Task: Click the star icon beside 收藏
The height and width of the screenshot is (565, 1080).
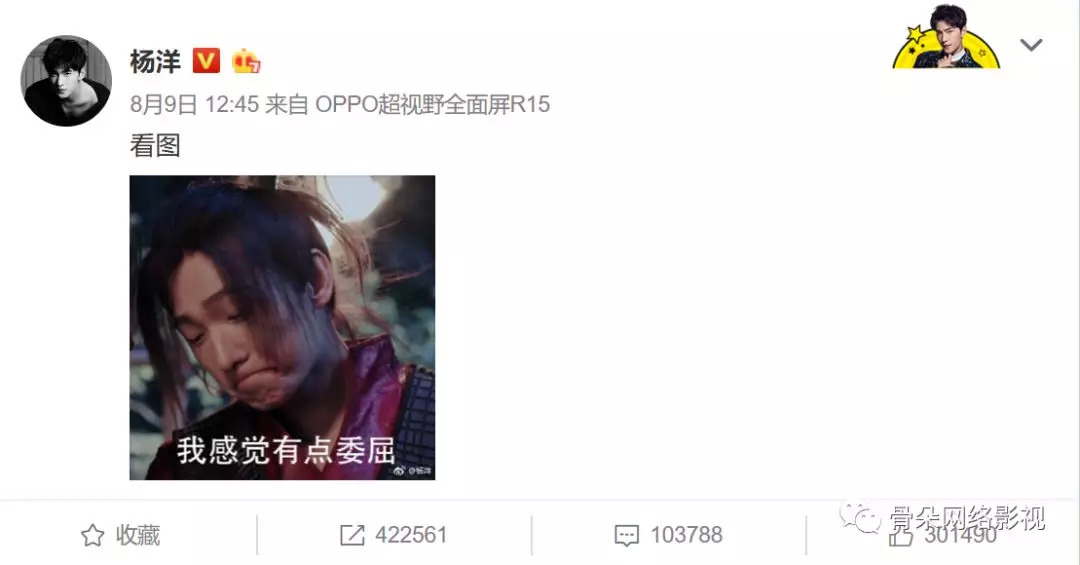Action: 92,535
